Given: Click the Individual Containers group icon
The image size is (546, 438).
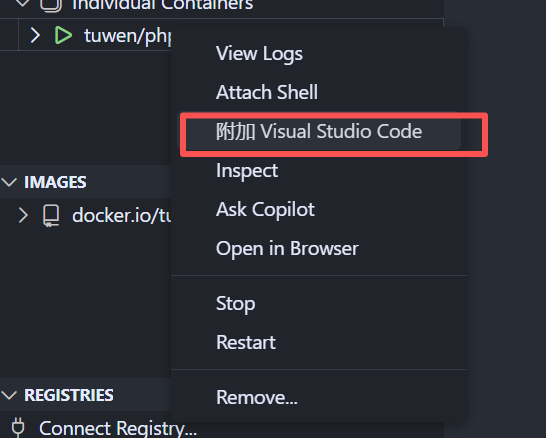Looking at the screenshot, I should tap(51, 5).
